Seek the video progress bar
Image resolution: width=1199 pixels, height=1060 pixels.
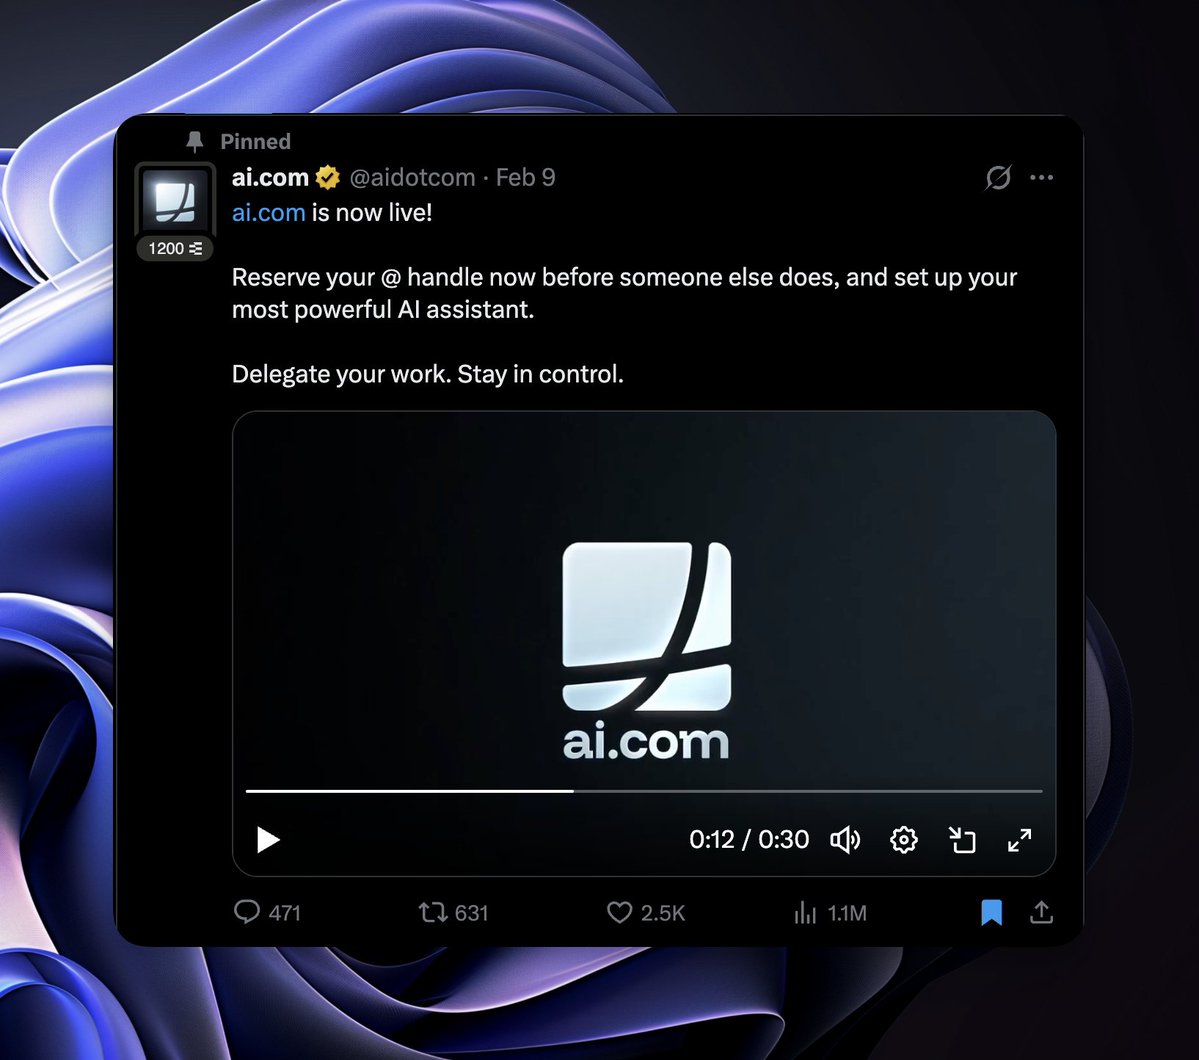click(644, 791)
